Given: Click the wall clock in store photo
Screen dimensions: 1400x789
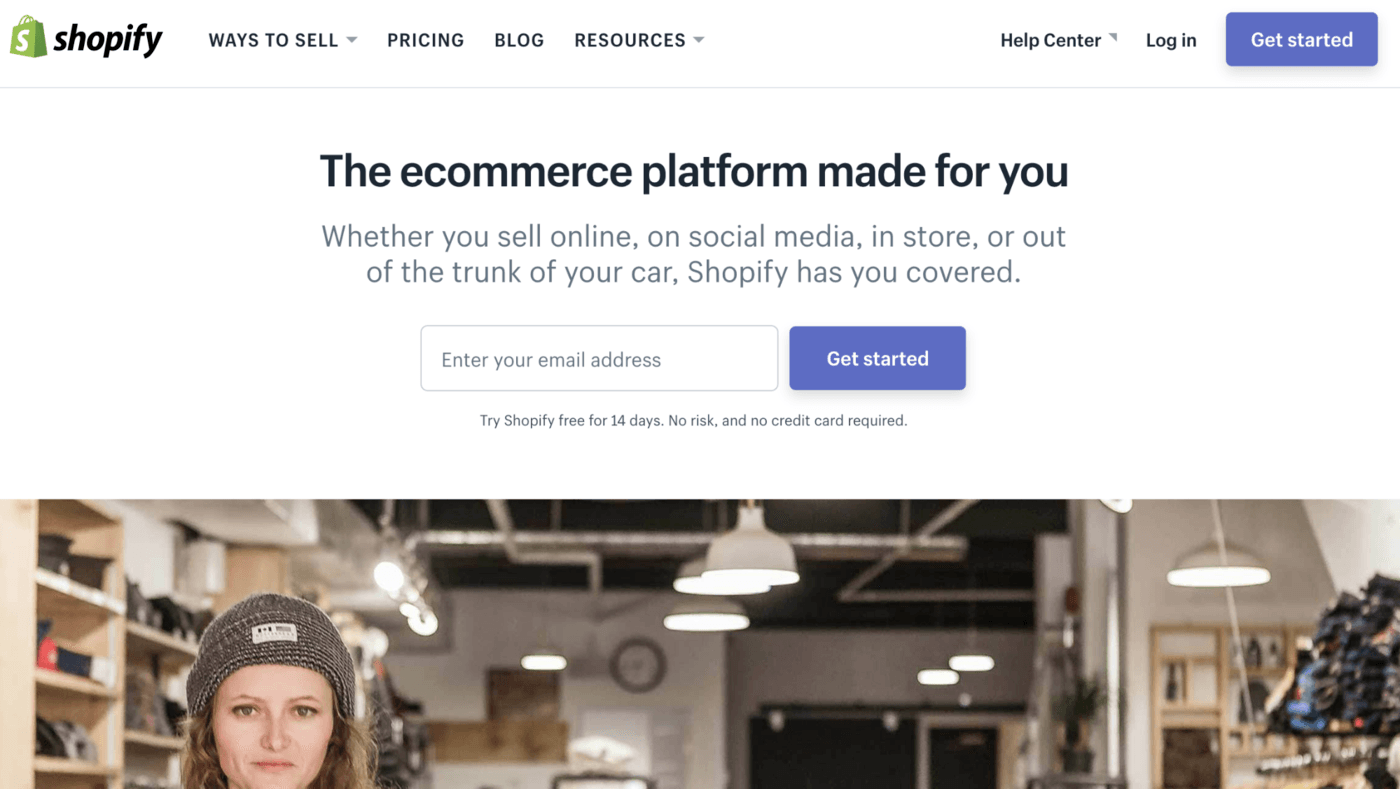Looking at the screenshot, I should [x=638, y=665].
